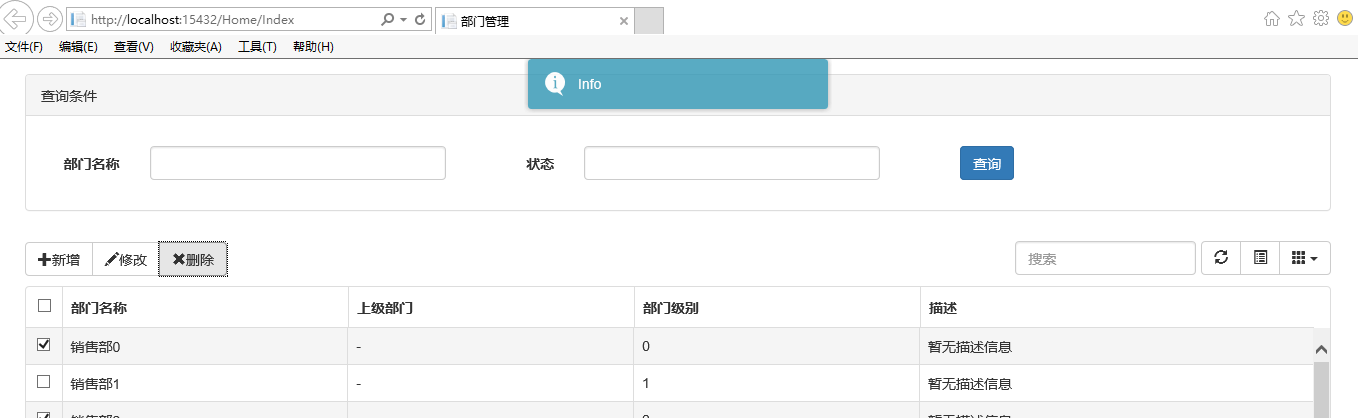Open favorites star icon
1358x418 pixels.
coord(1296,18)
